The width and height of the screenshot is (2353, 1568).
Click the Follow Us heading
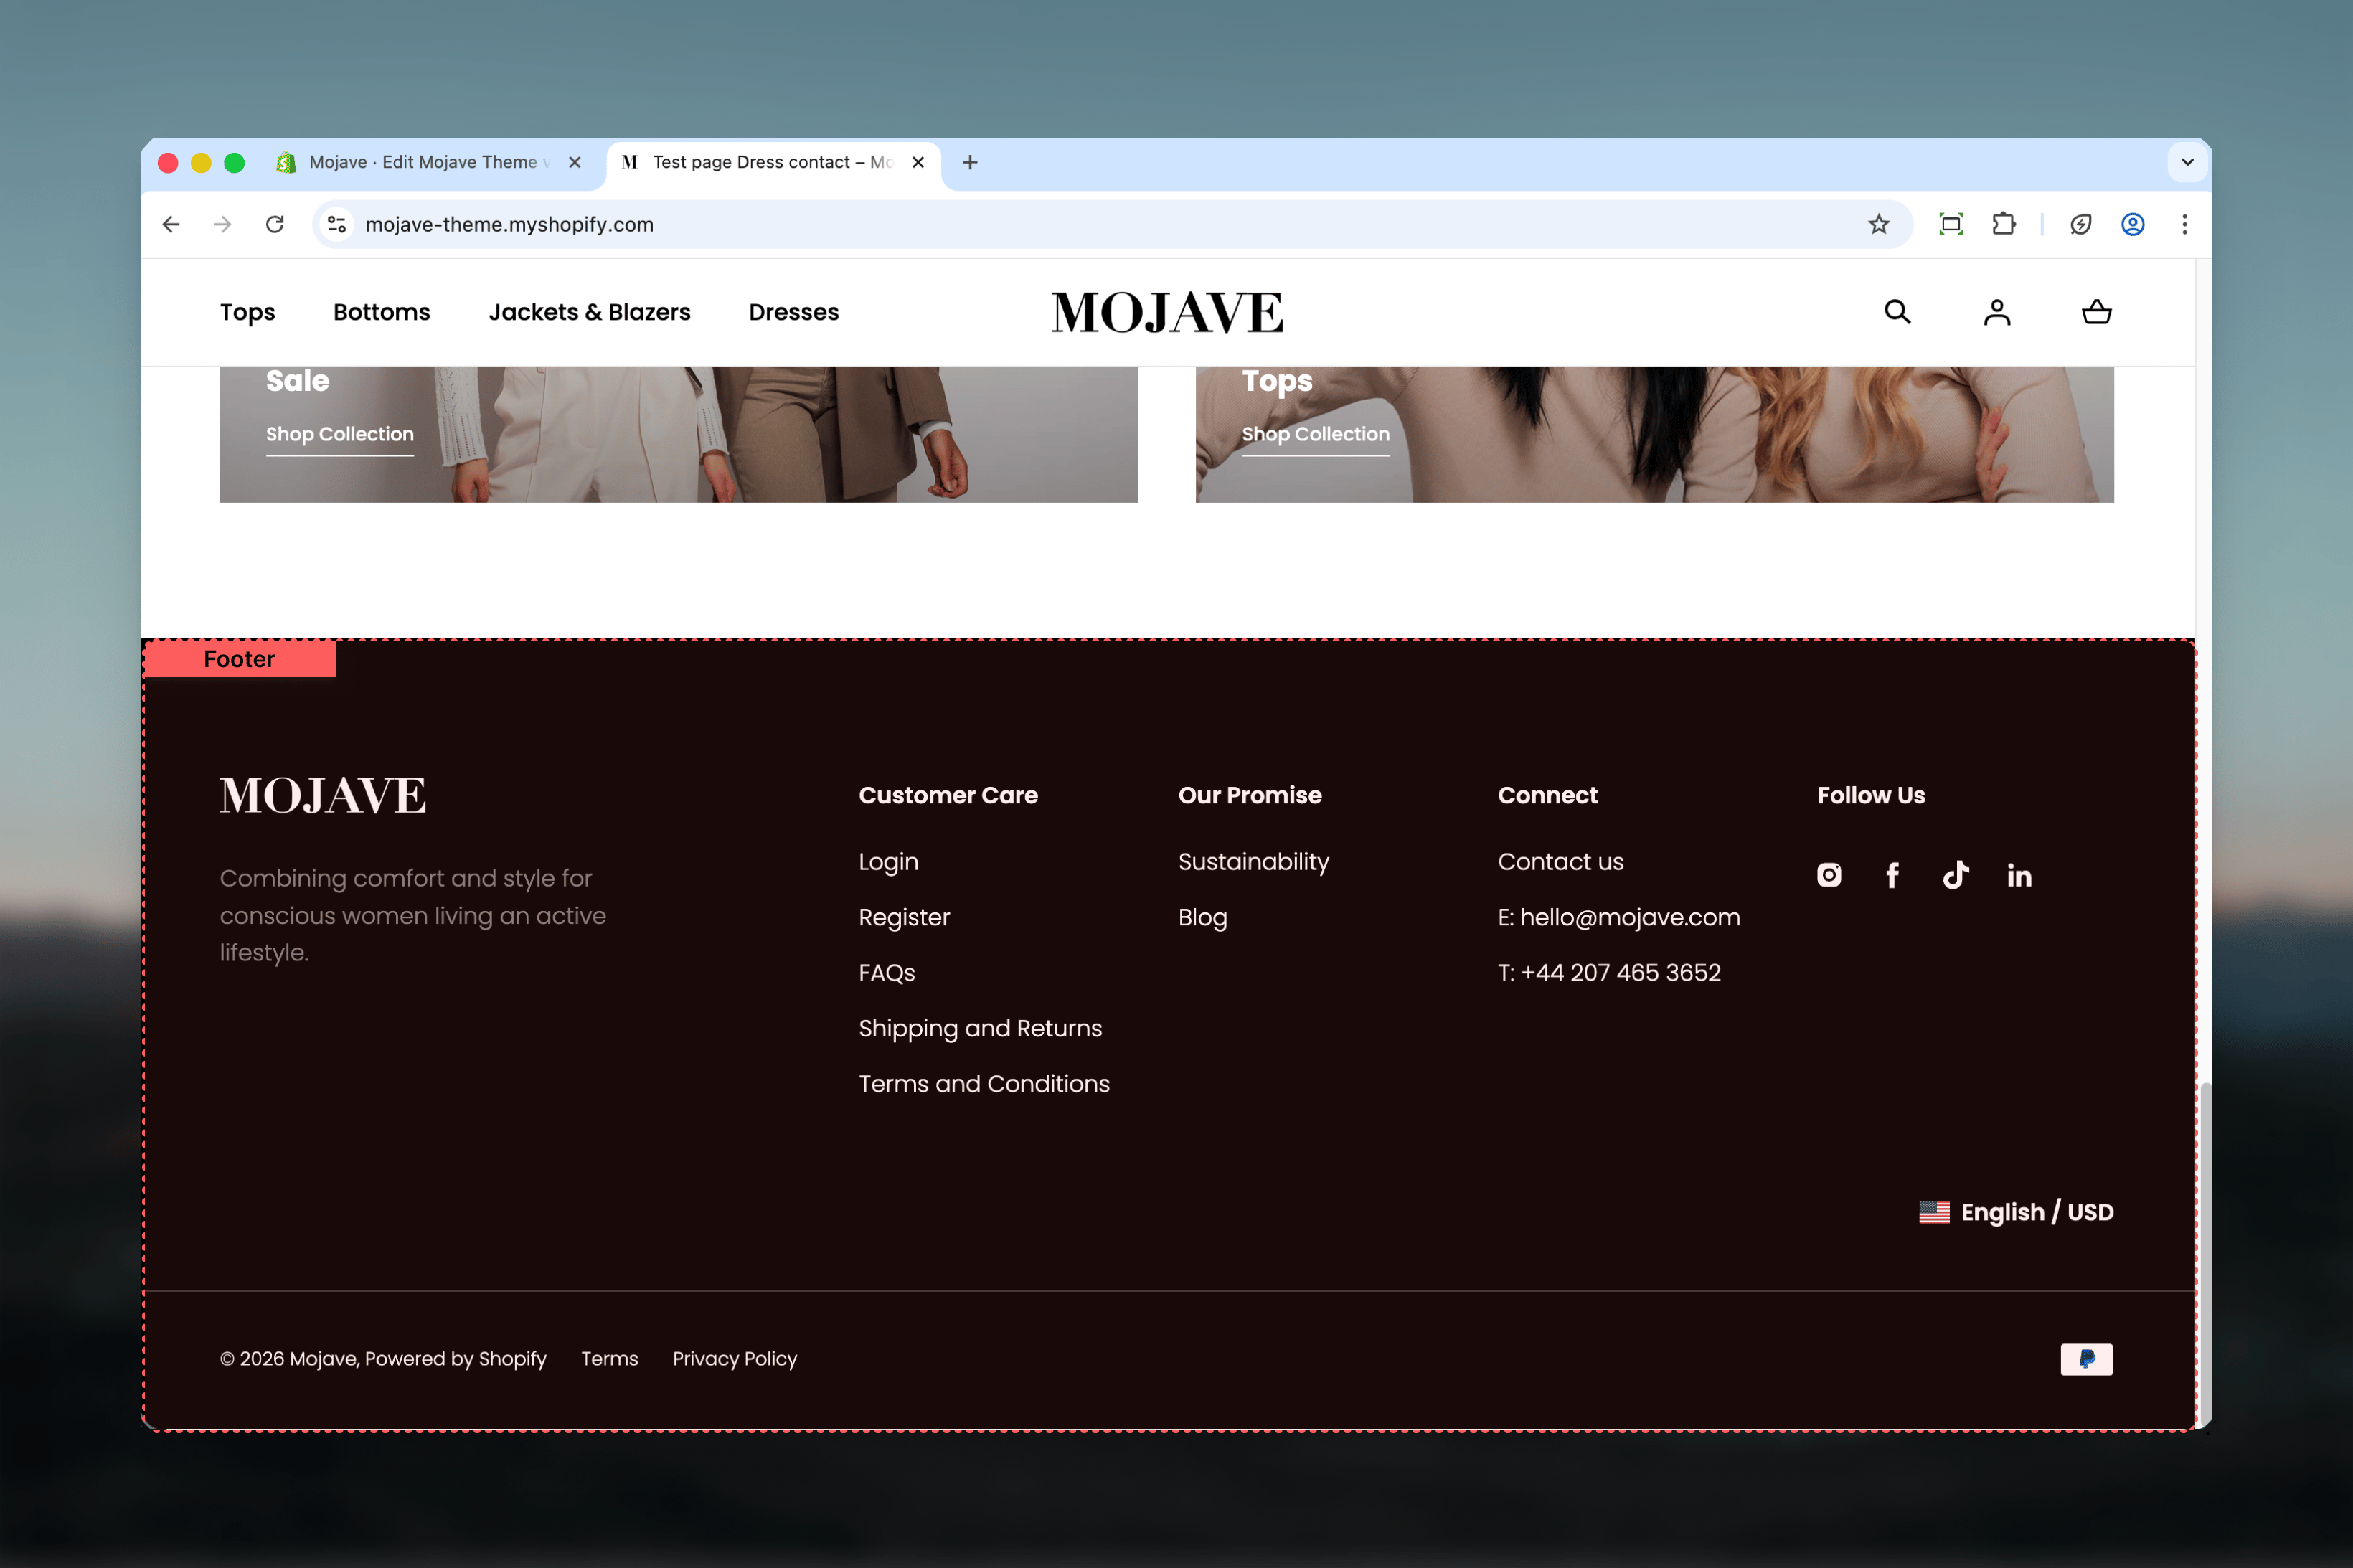[1871, 796]
